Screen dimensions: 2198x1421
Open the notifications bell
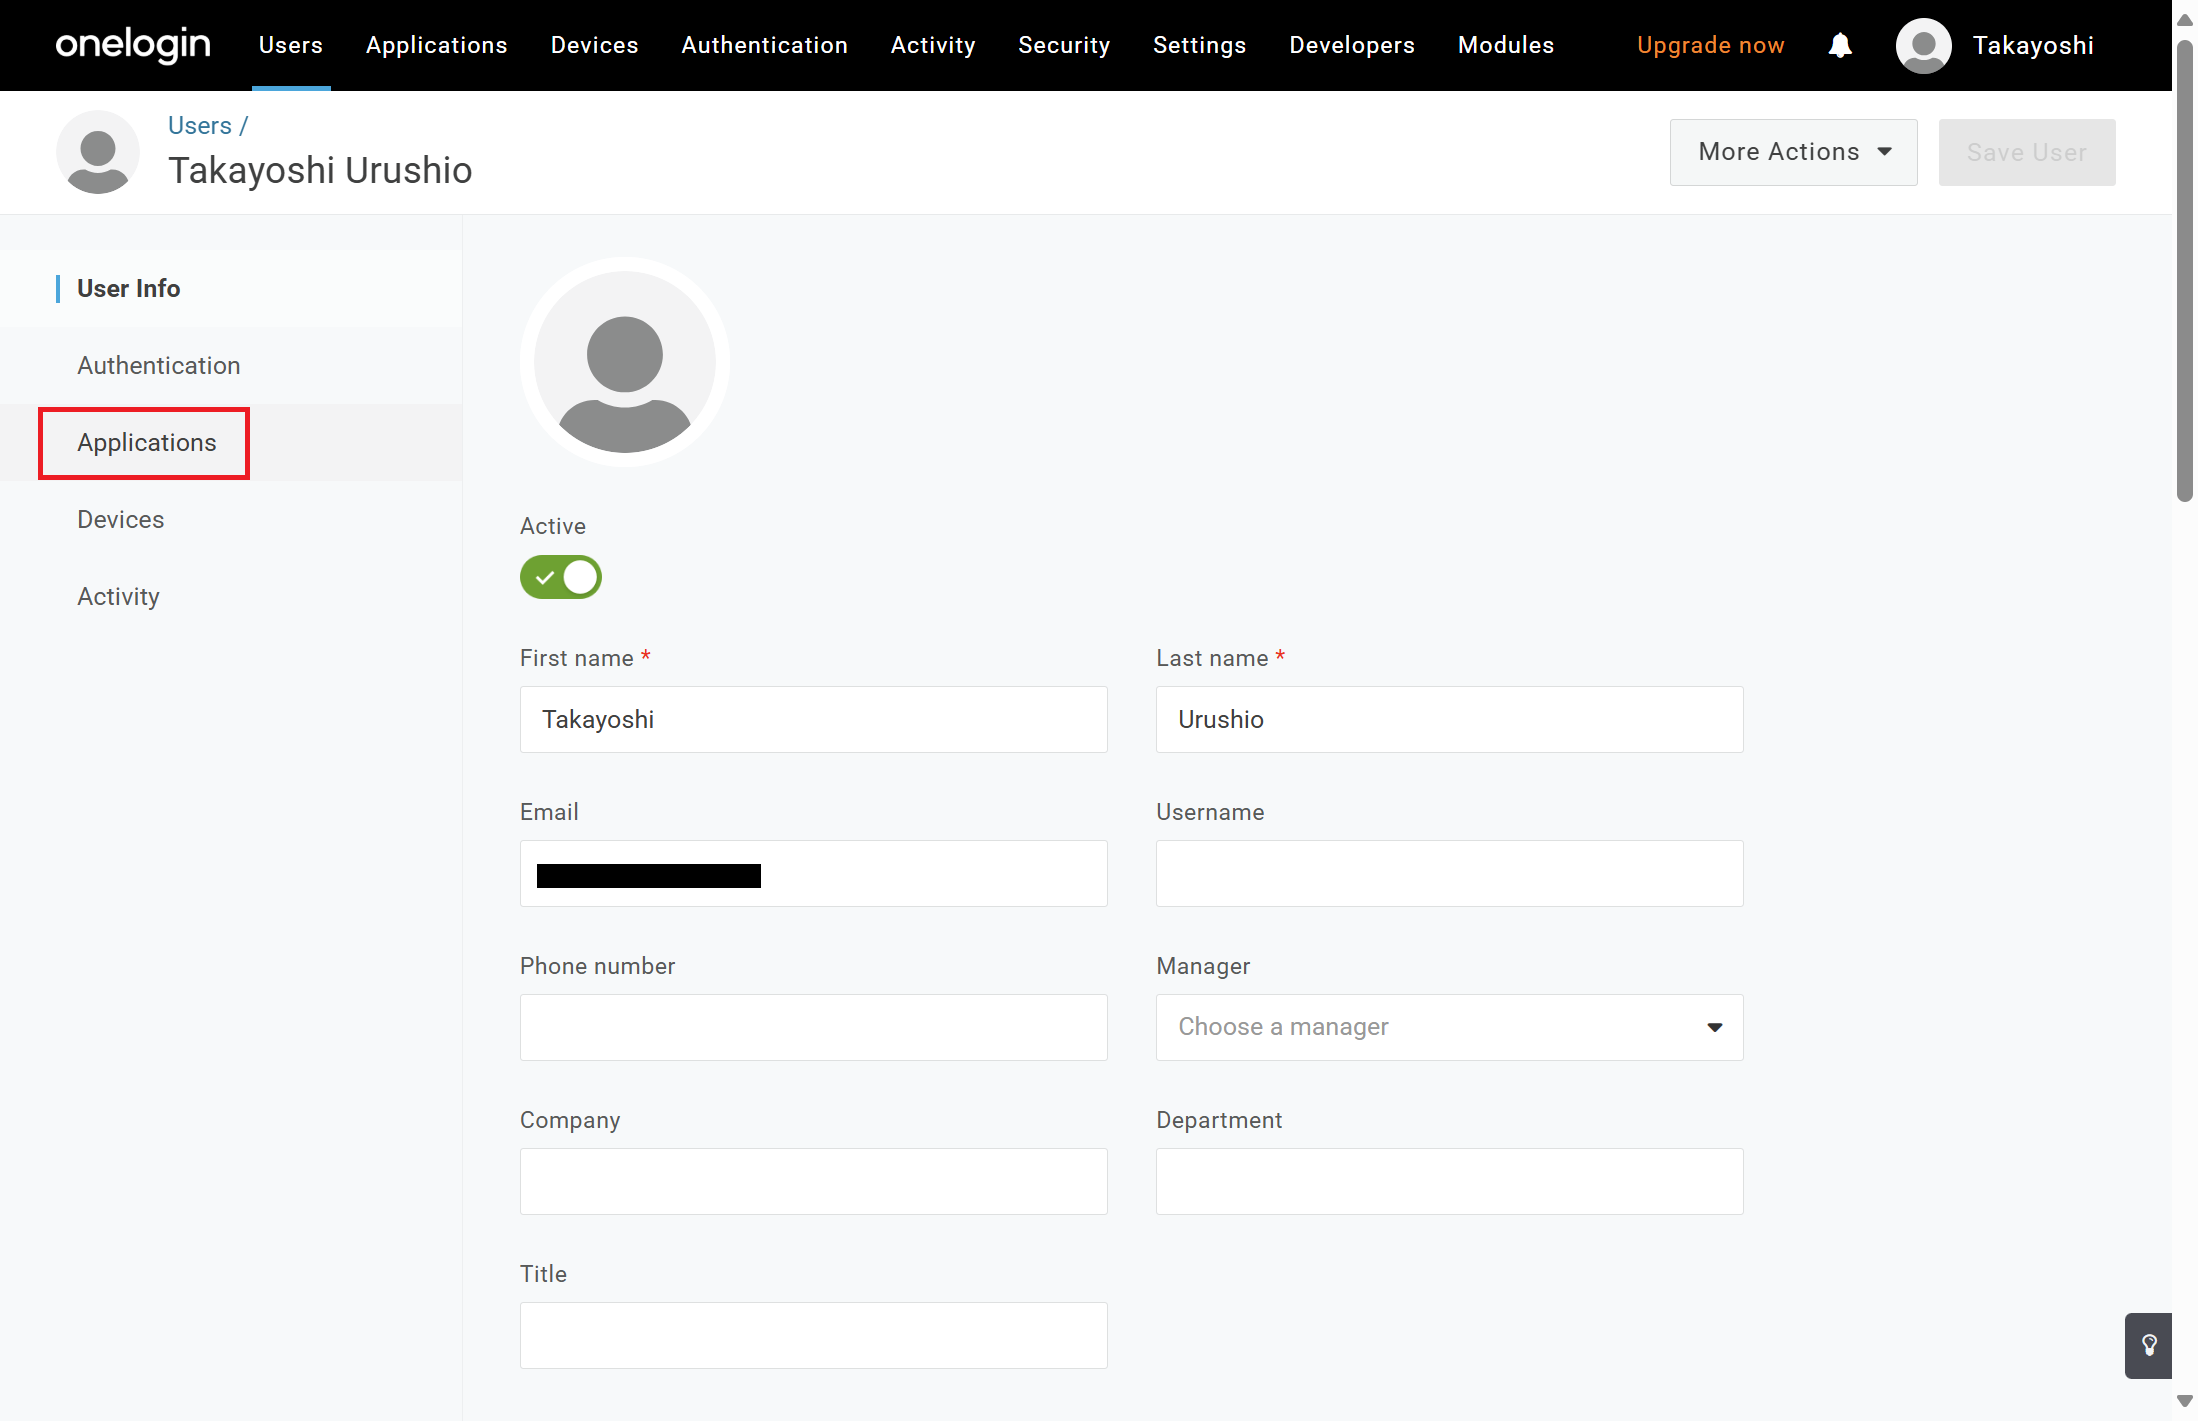(x=1840, y=45)
